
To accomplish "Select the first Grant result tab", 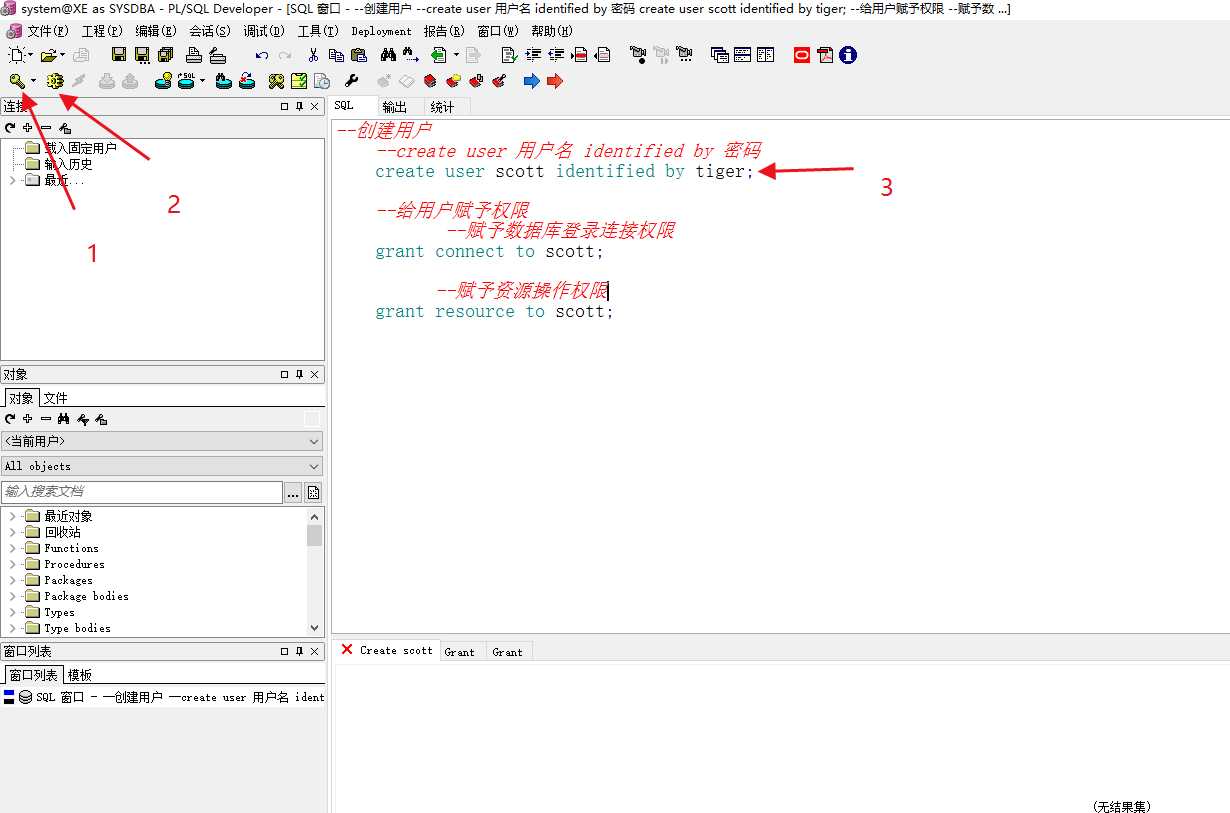I will pos(460,652).
